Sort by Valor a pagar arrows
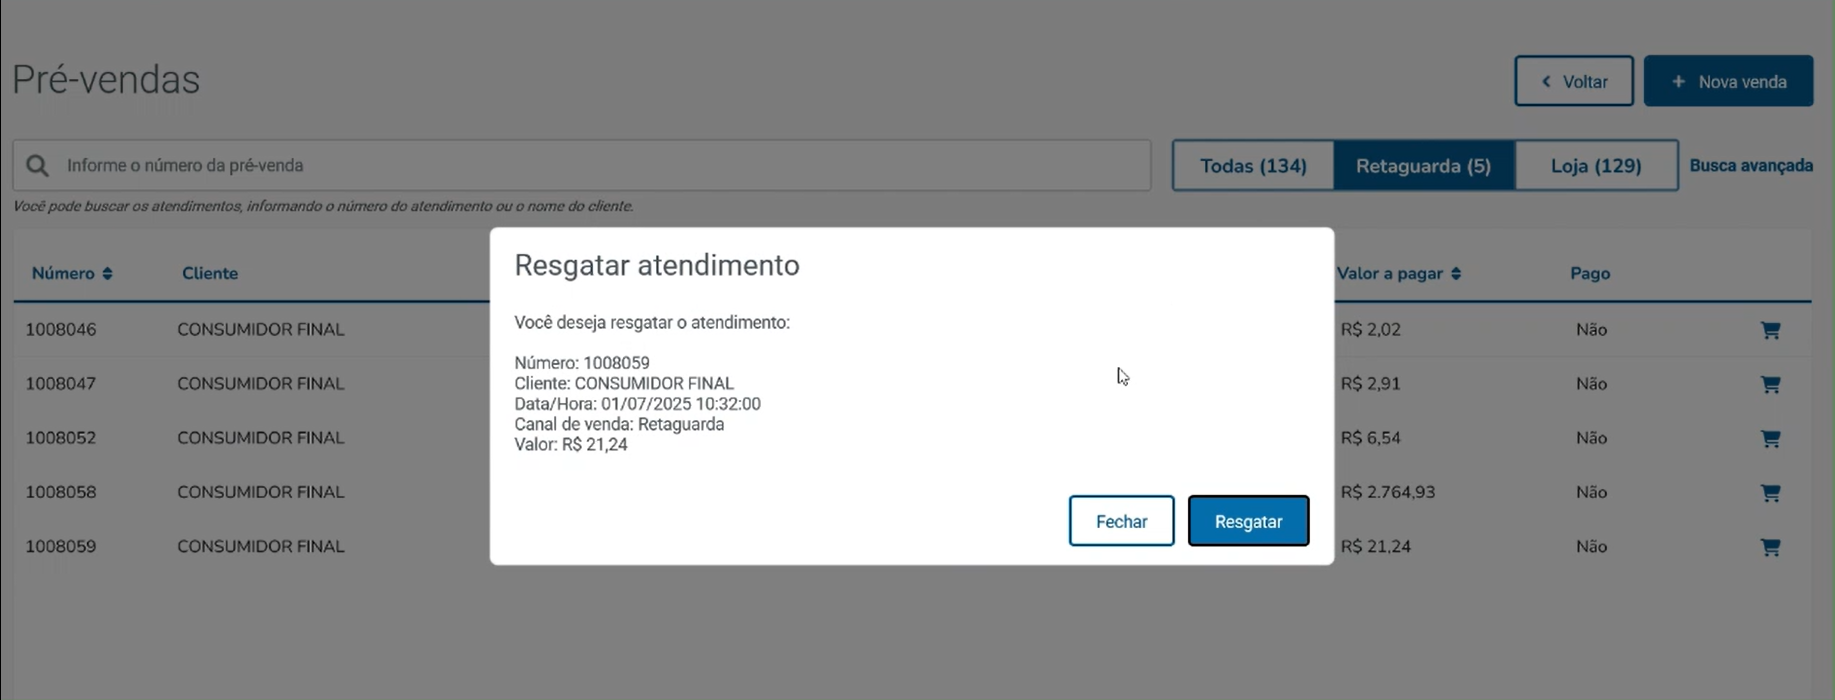The width and height of the screenshot is (1835, 700). click(x=1456, y=274)
